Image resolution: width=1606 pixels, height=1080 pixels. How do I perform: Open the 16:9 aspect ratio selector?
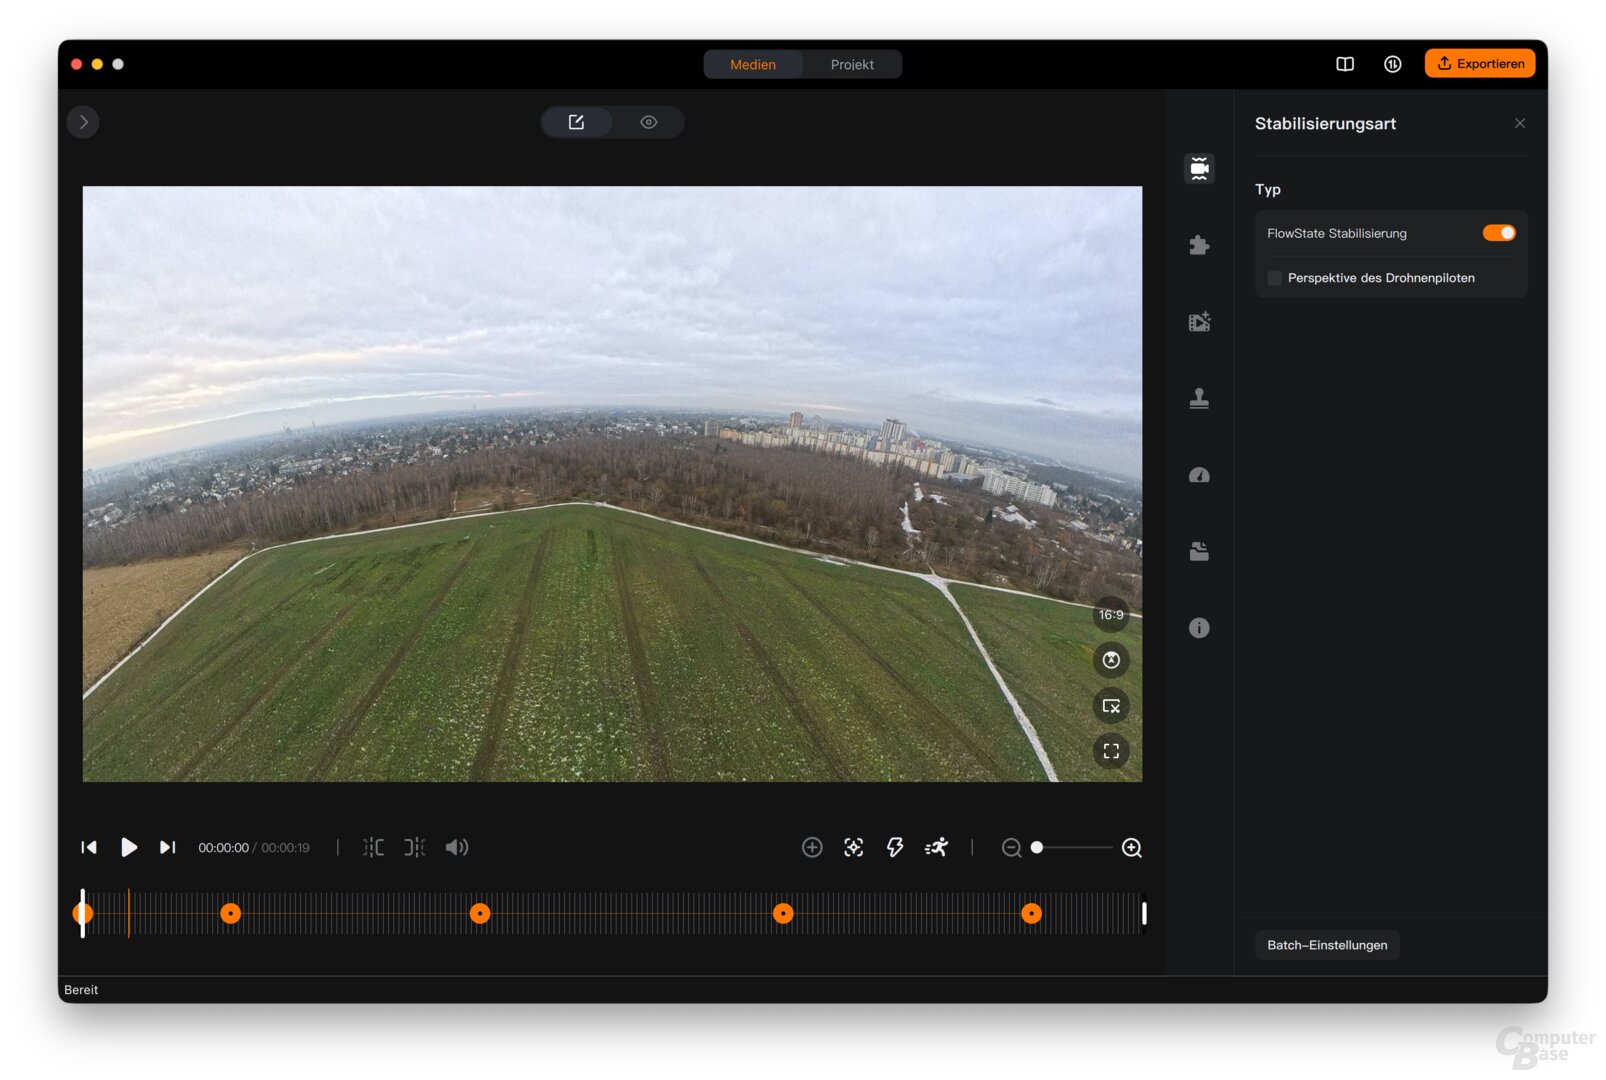[1110, 615]
